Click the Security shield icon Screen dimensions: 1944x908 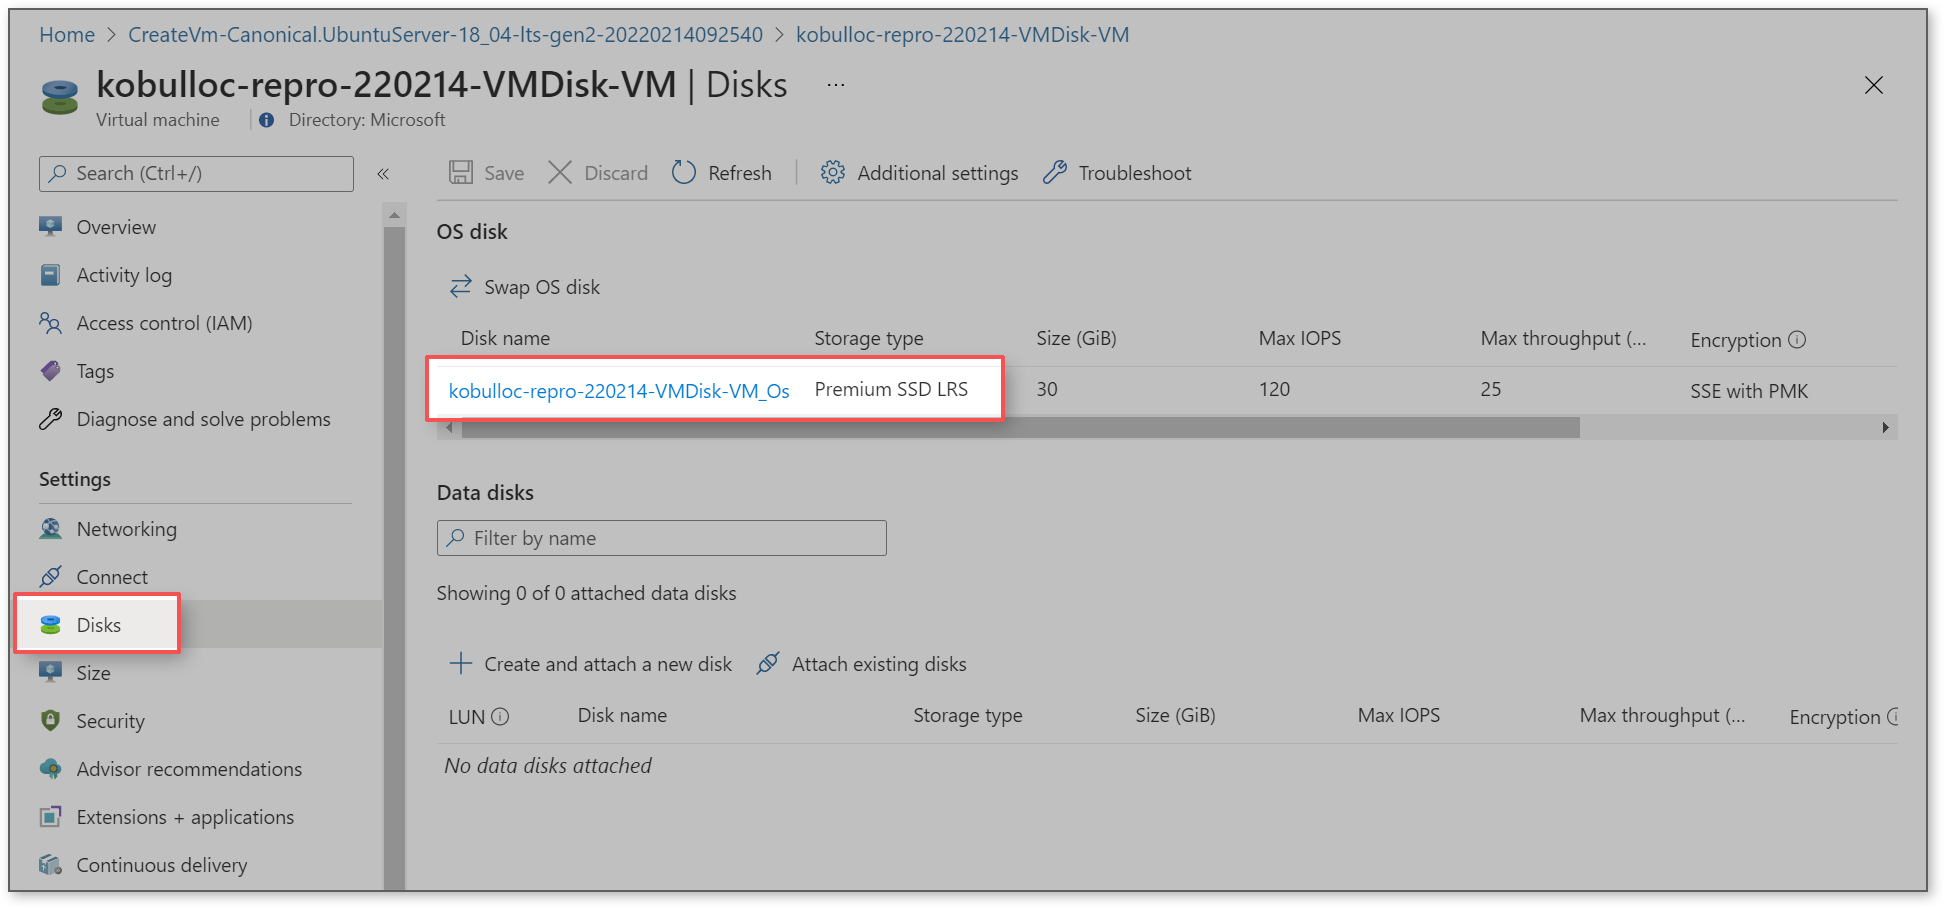(51, 720)
